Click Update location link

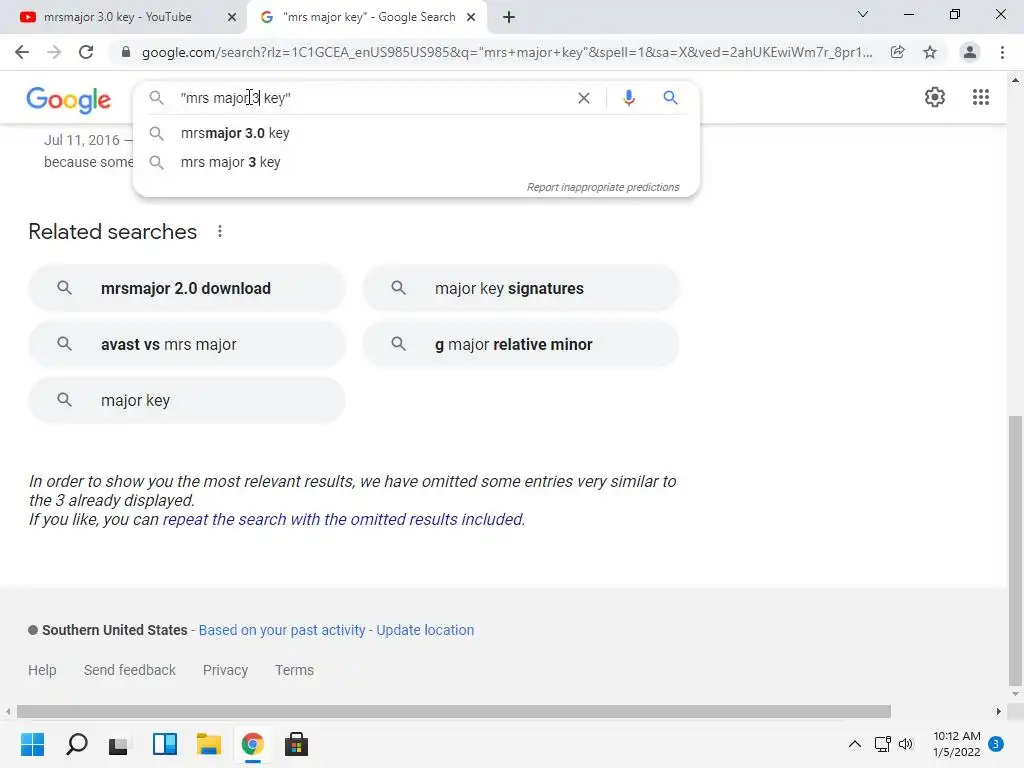pos(425,630)
